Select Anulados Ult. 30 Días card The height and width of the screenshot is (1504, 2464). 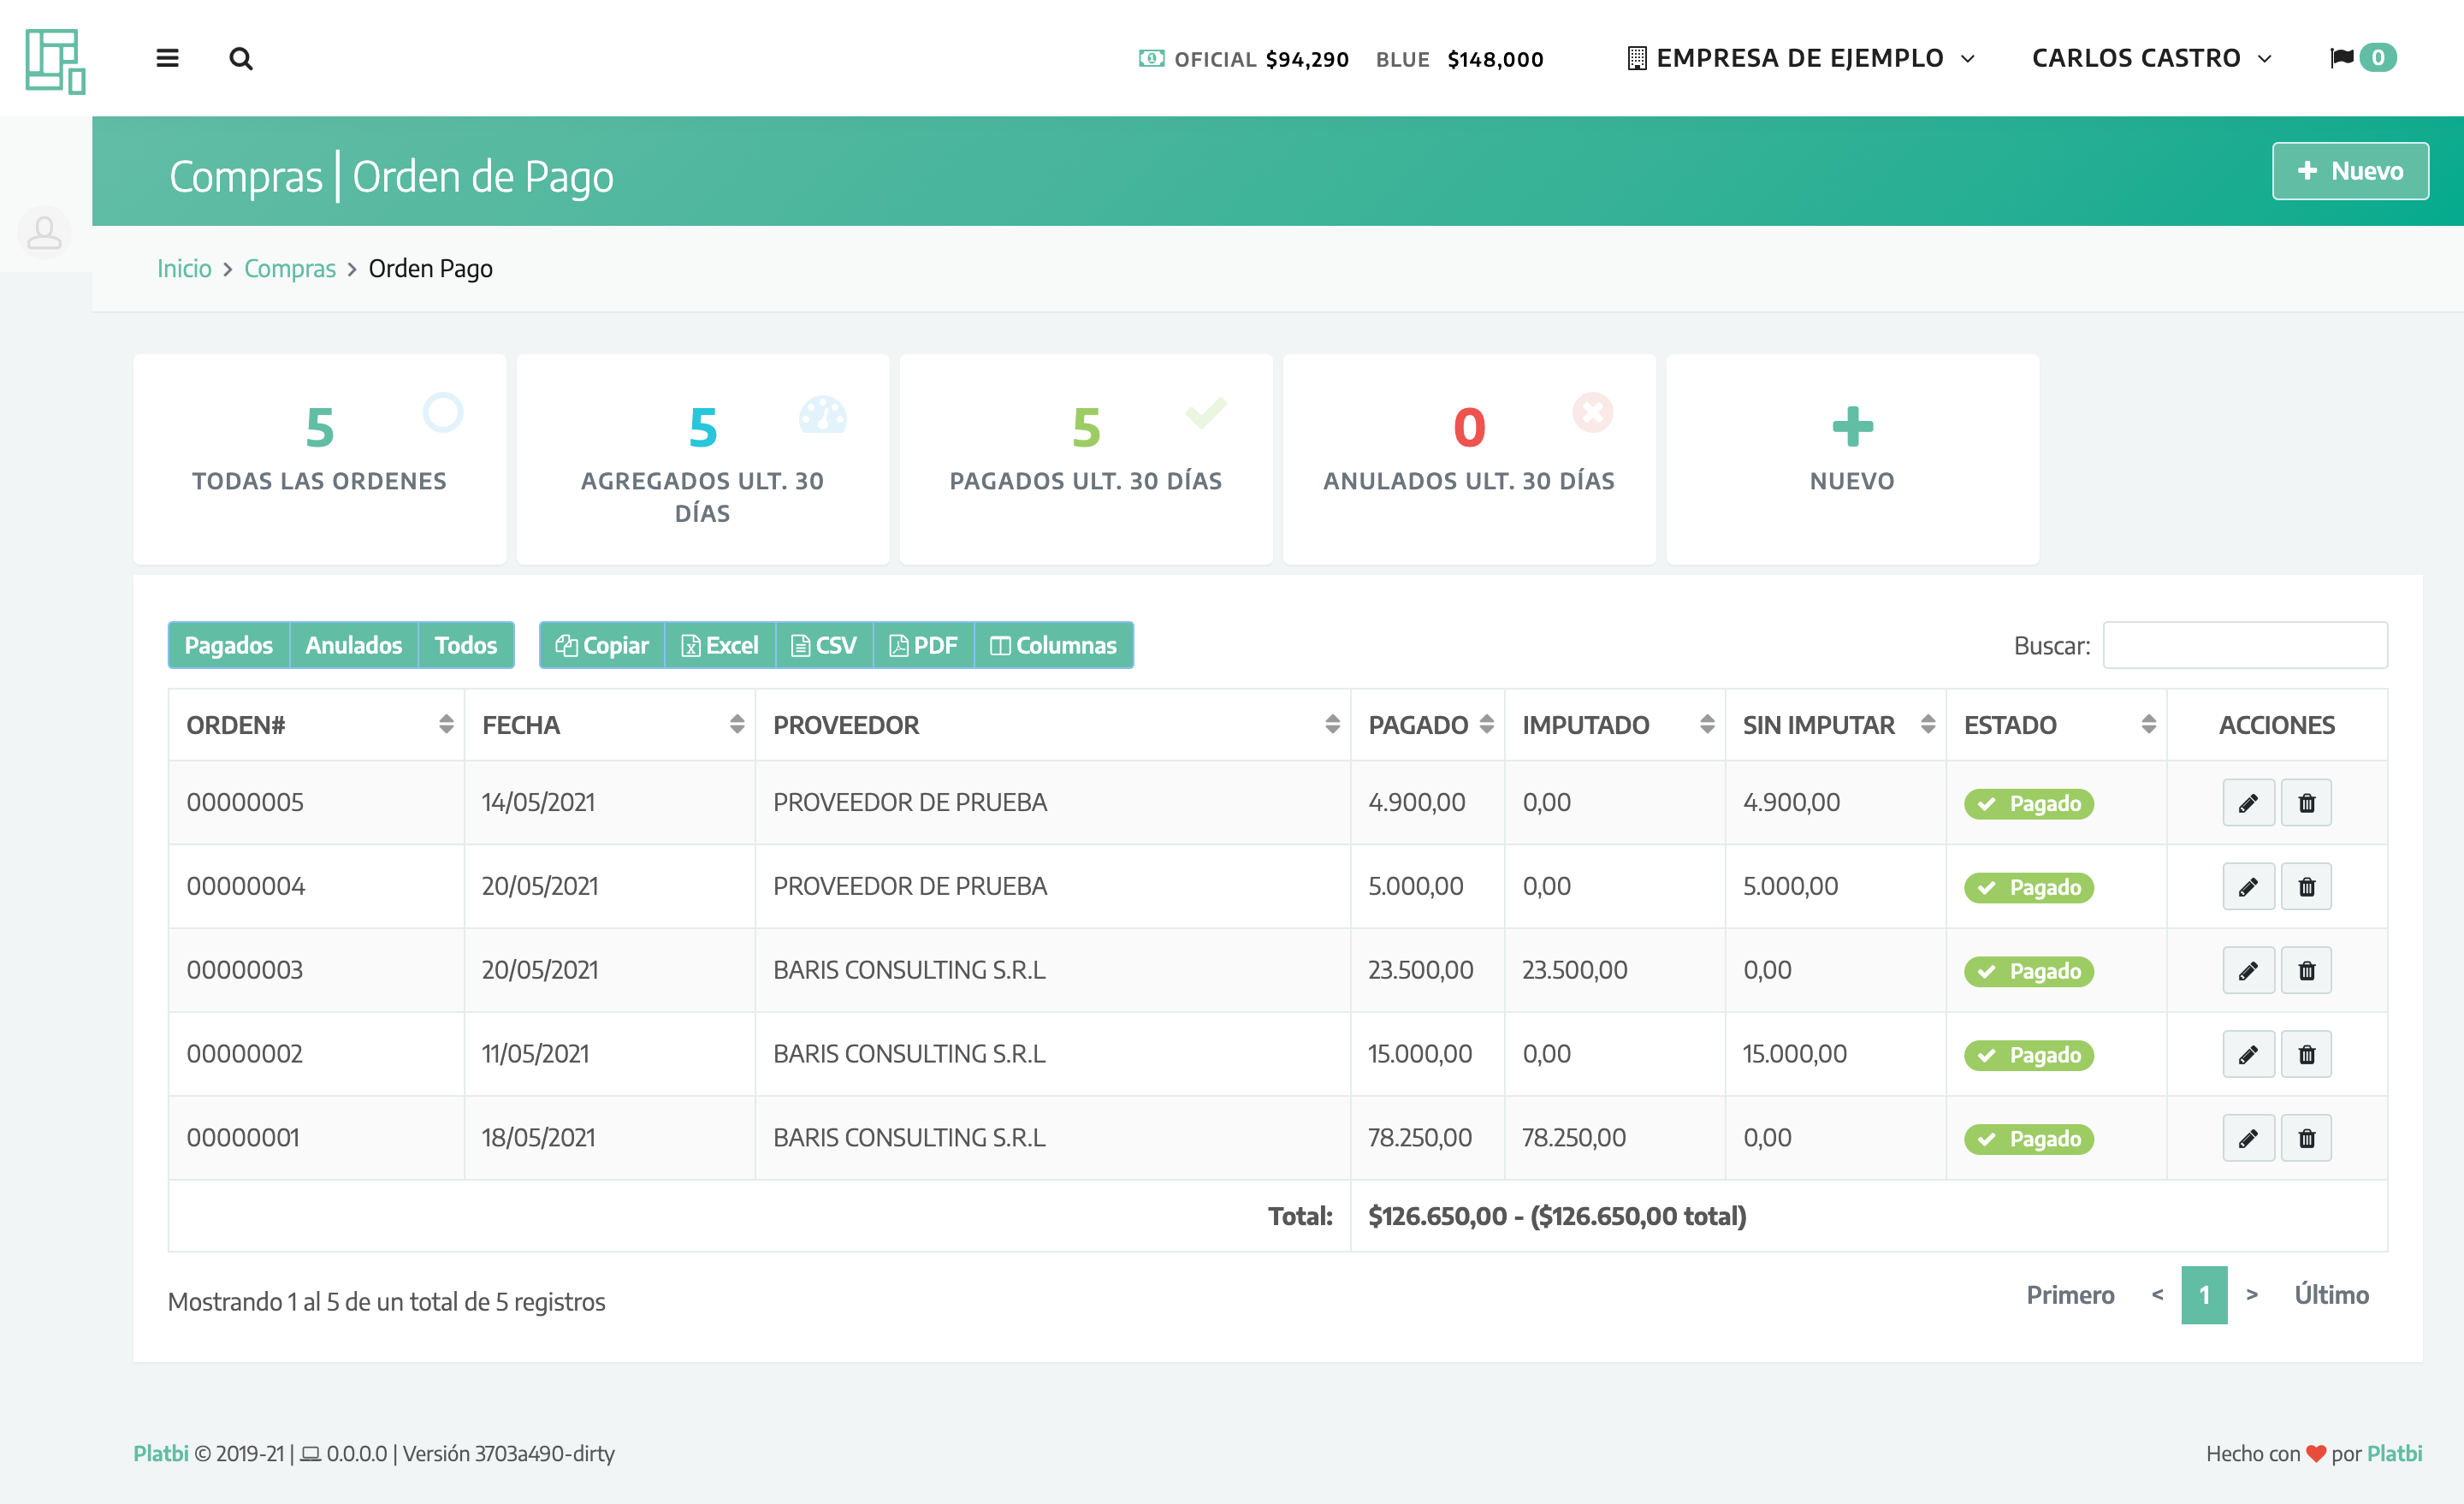[x=1469, y=459]
